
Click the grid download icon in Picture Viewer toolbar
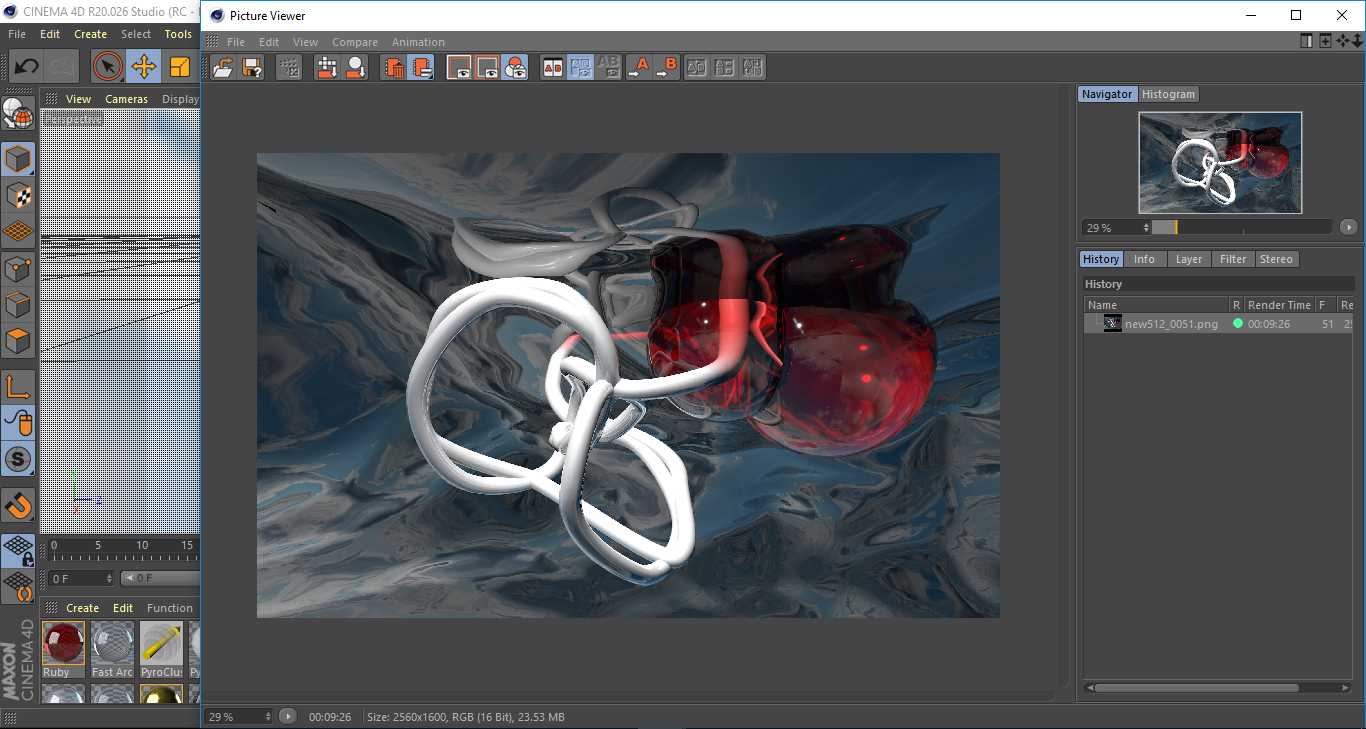click(327, 67)
